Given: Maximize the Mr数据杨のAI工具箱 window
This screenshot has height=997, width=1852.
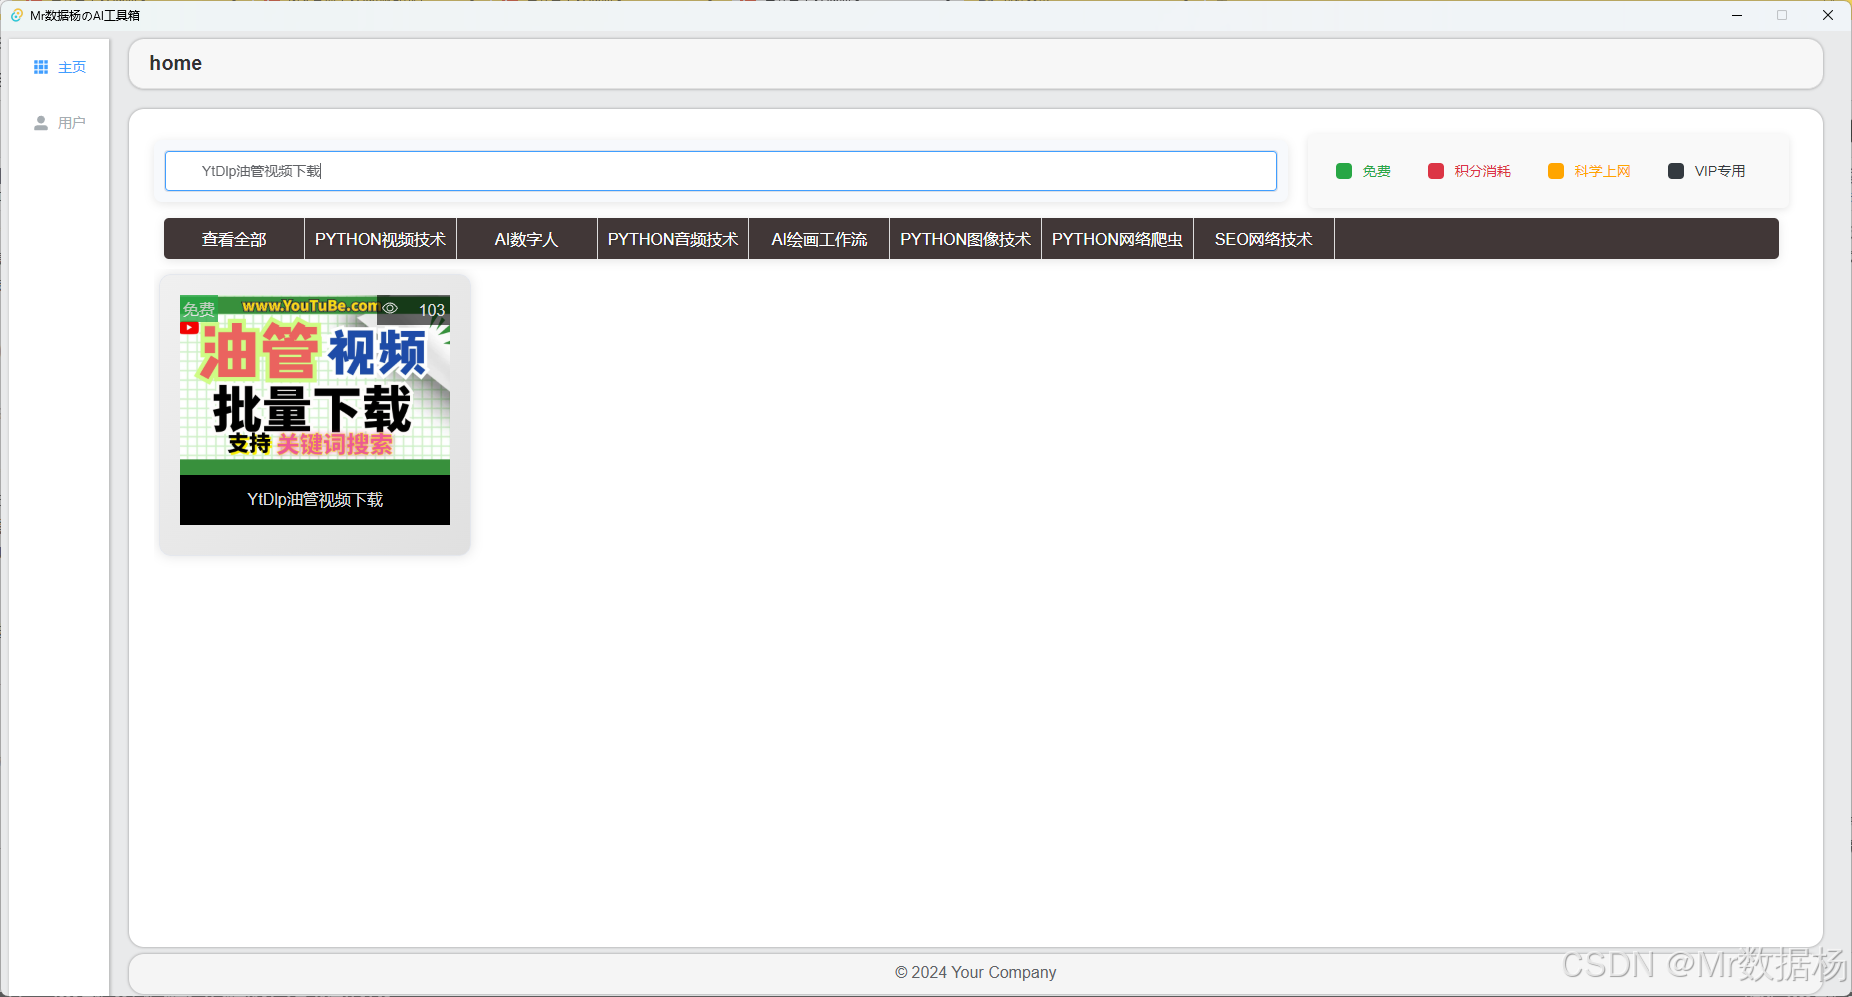Looking at the screenshot, I should click(x=1782, y=15).
